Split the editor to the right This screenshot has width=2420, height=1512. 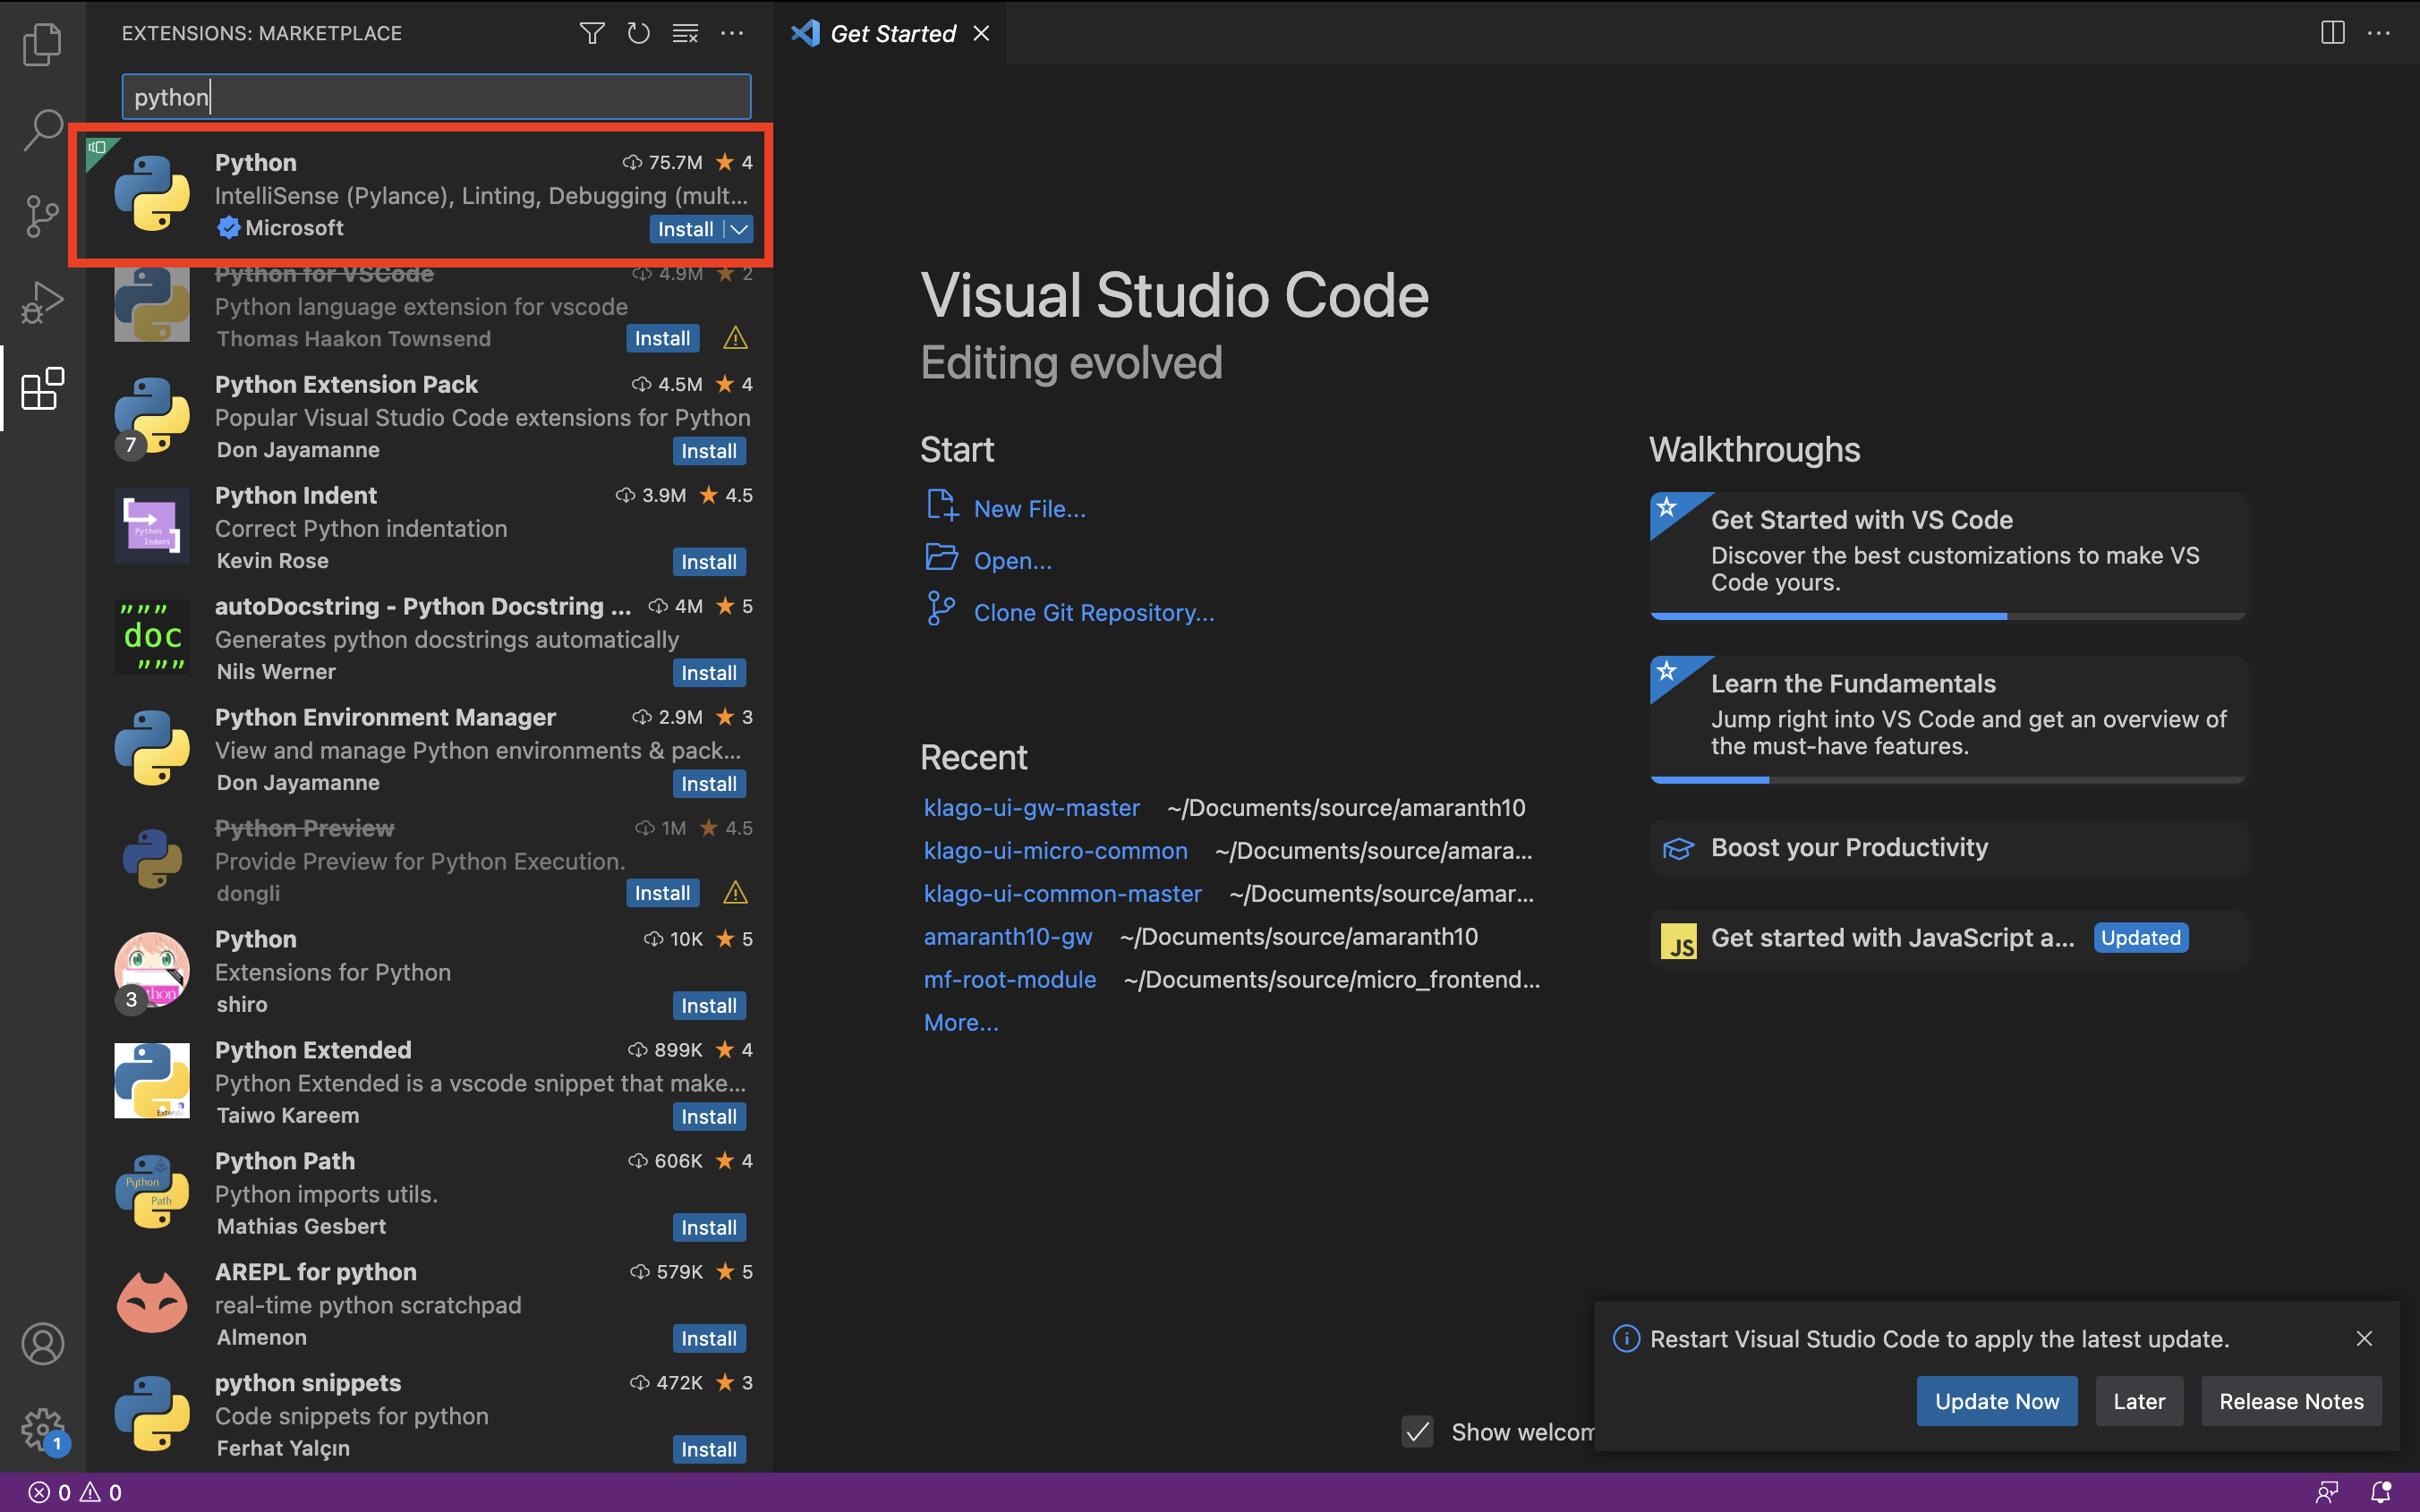pyautogui.click(x=2332, y=34)
